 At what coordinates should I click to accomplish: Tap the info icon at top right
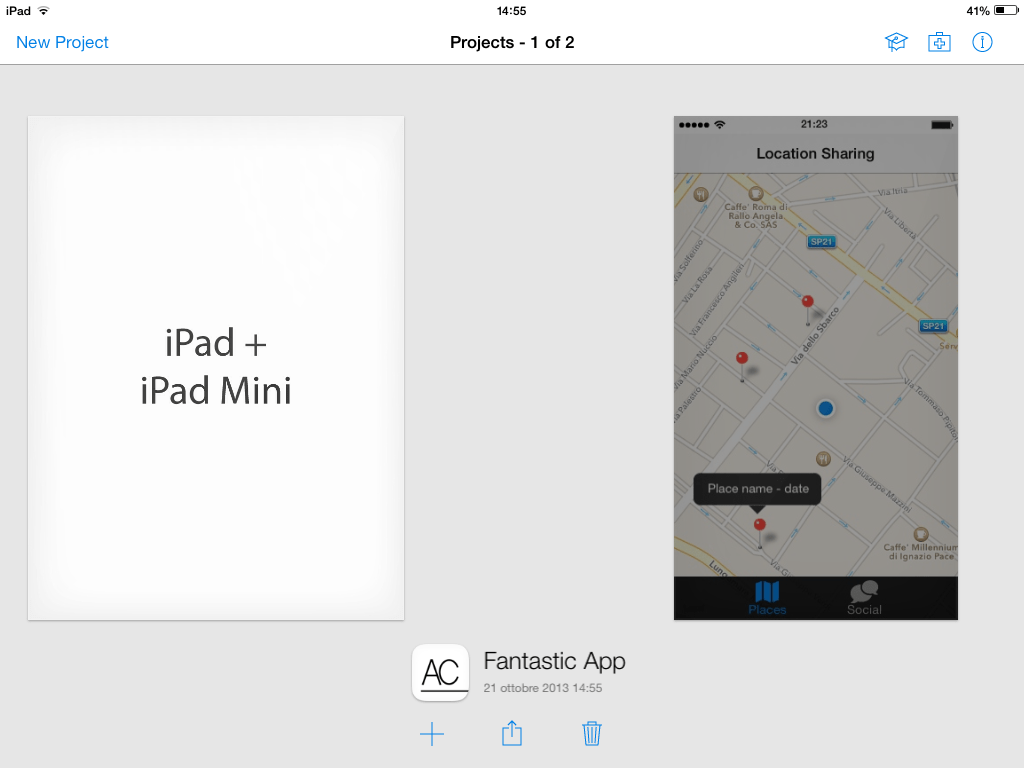(x=982, y=42)
